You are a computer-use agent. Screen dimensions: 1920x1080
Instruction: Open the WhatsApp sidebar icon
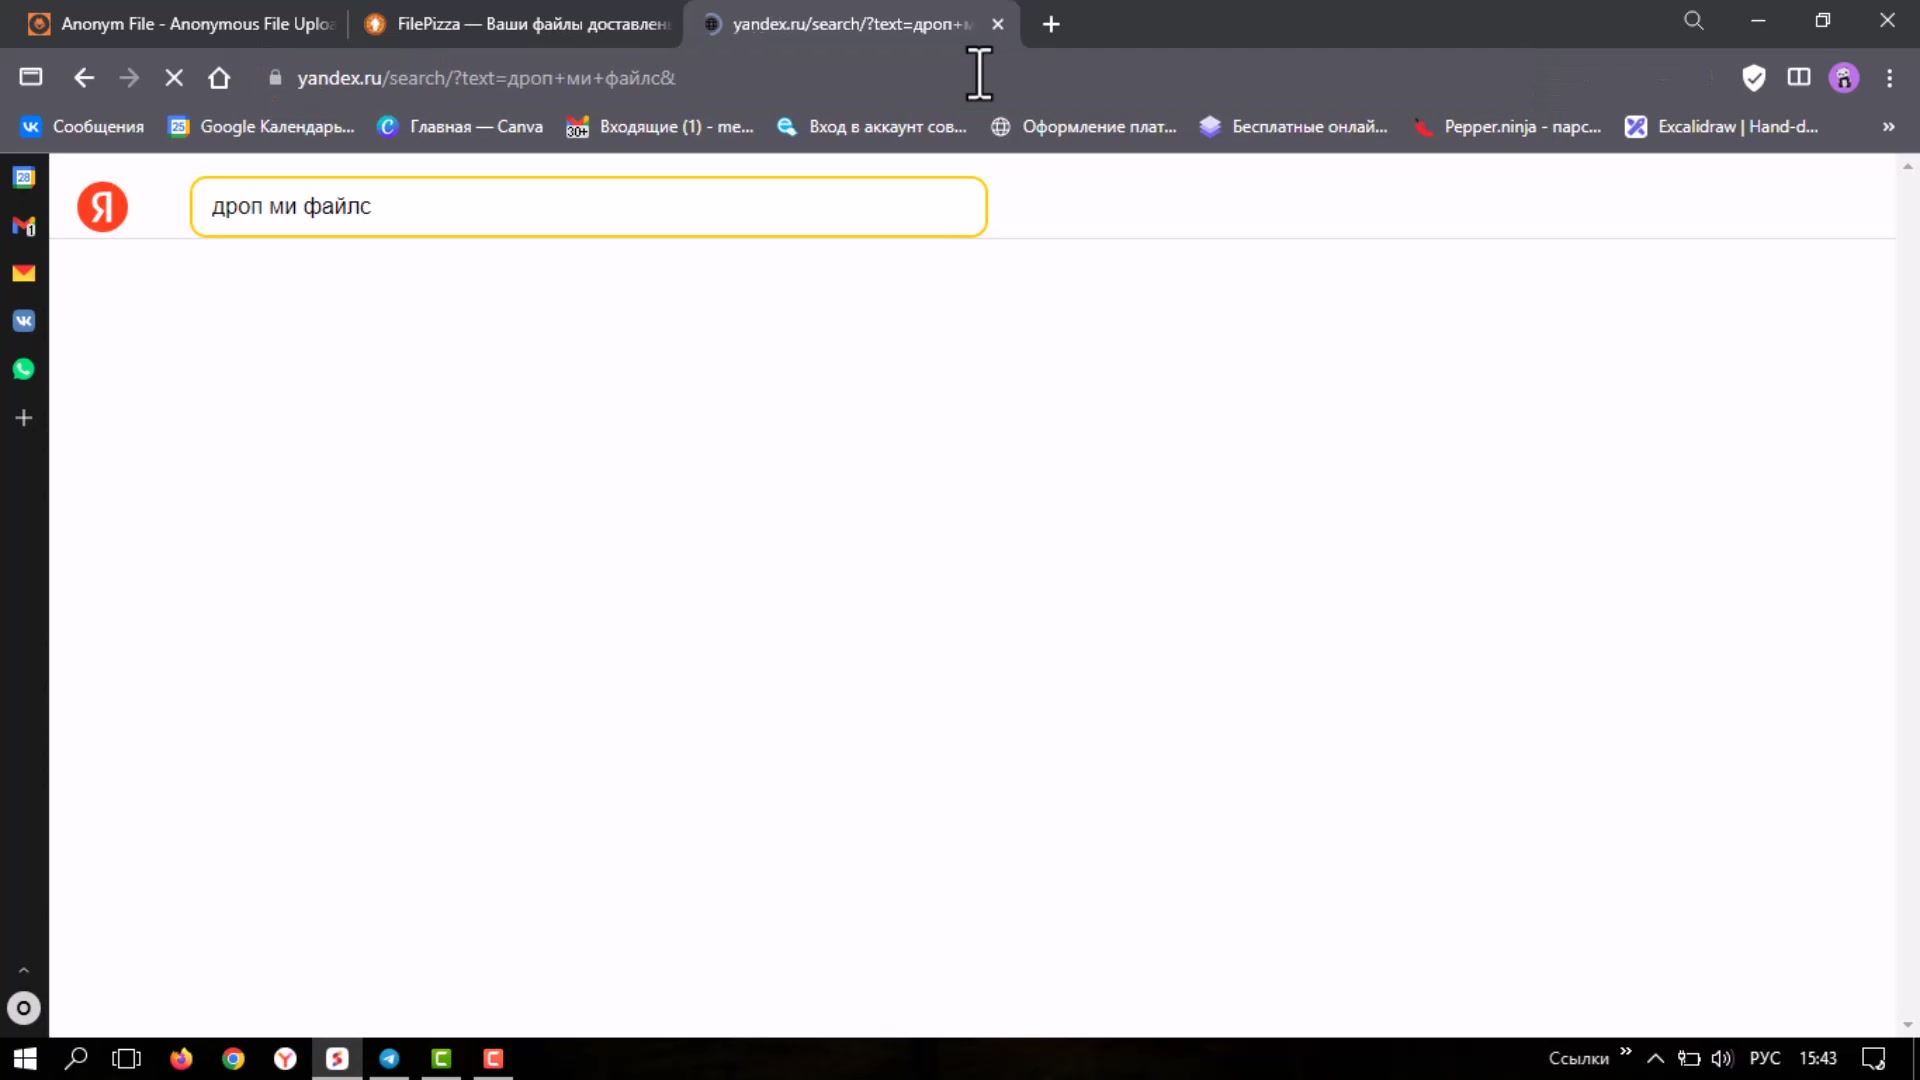point(24,369)
